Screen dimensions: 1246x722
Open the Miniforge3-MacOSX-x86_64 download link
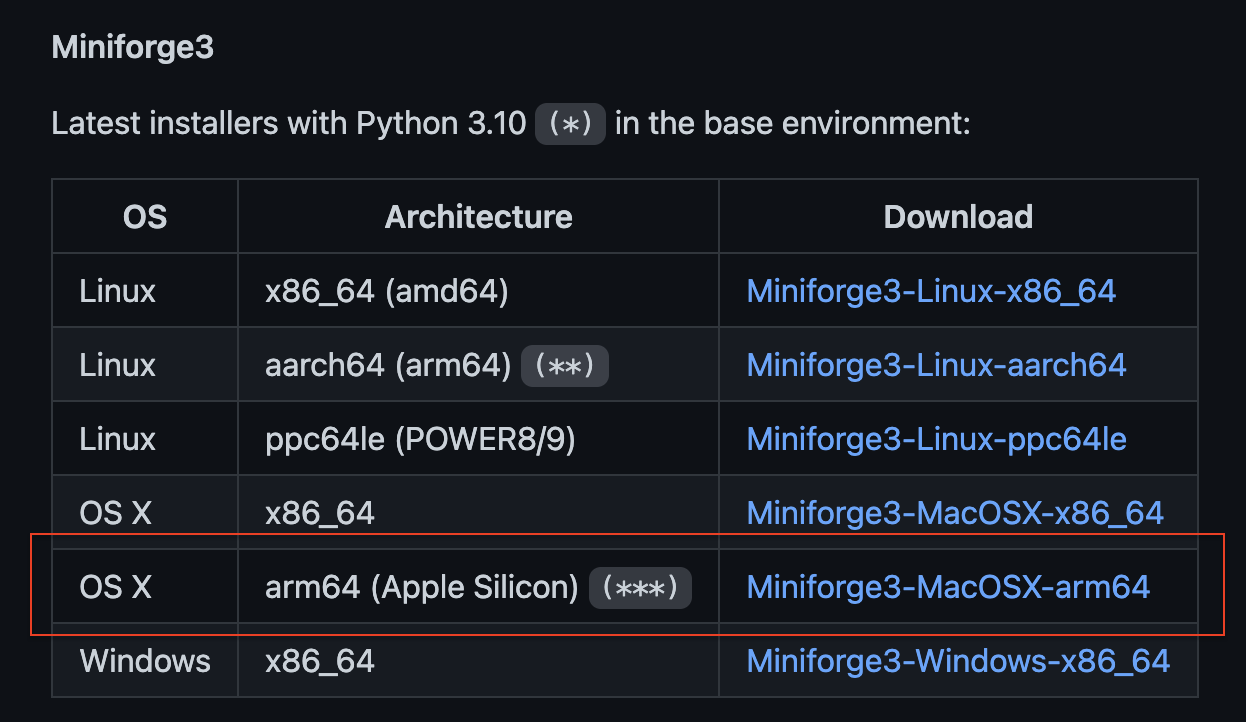click(955, 513)
